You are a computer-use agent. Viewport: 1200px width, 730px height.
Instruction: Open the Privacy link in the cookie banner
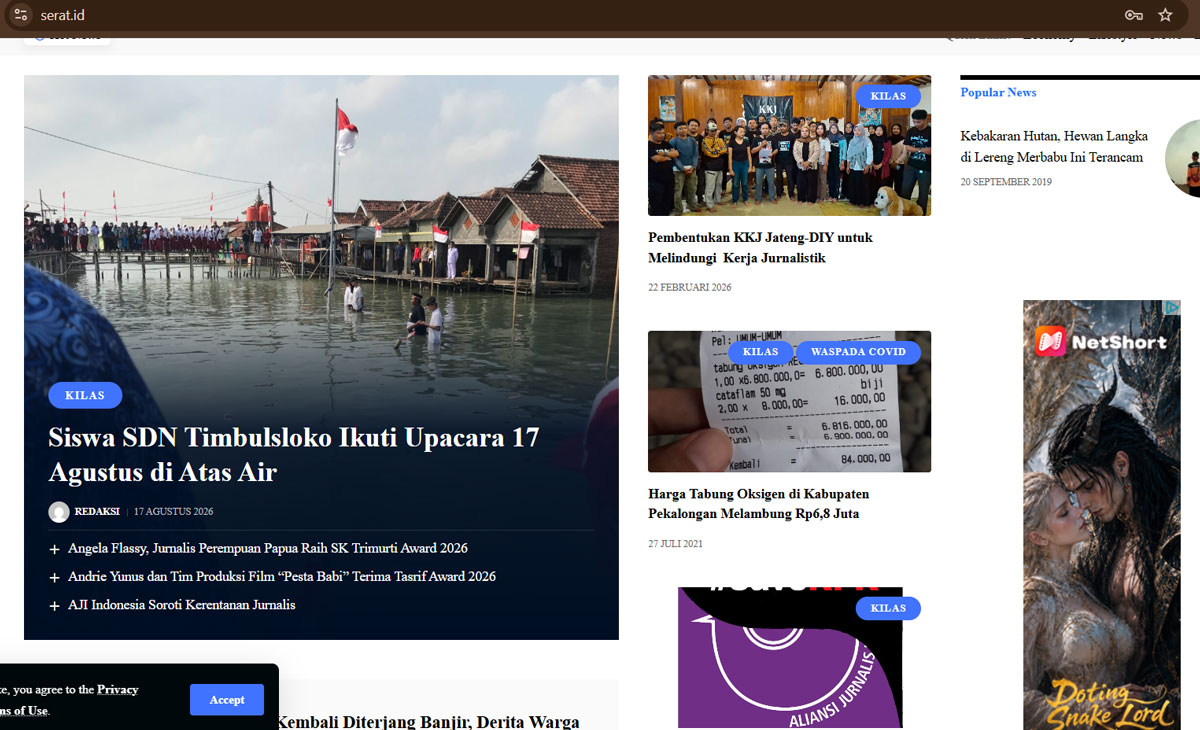(118, 690)
